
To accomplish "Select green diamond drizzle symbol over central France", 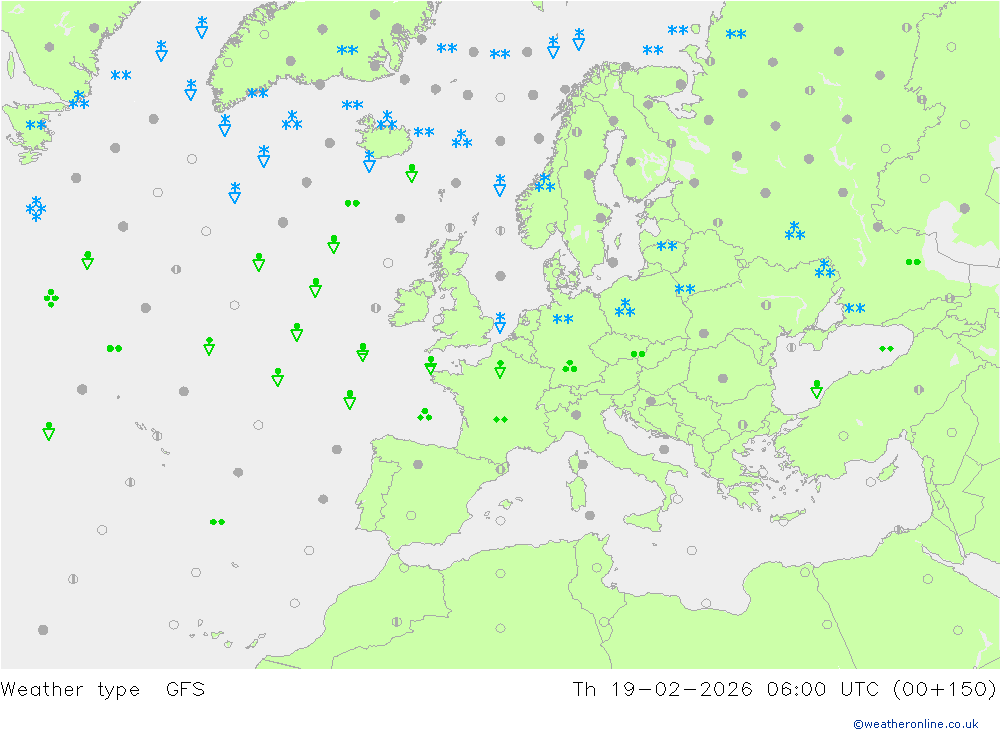I will coord(500,419).
